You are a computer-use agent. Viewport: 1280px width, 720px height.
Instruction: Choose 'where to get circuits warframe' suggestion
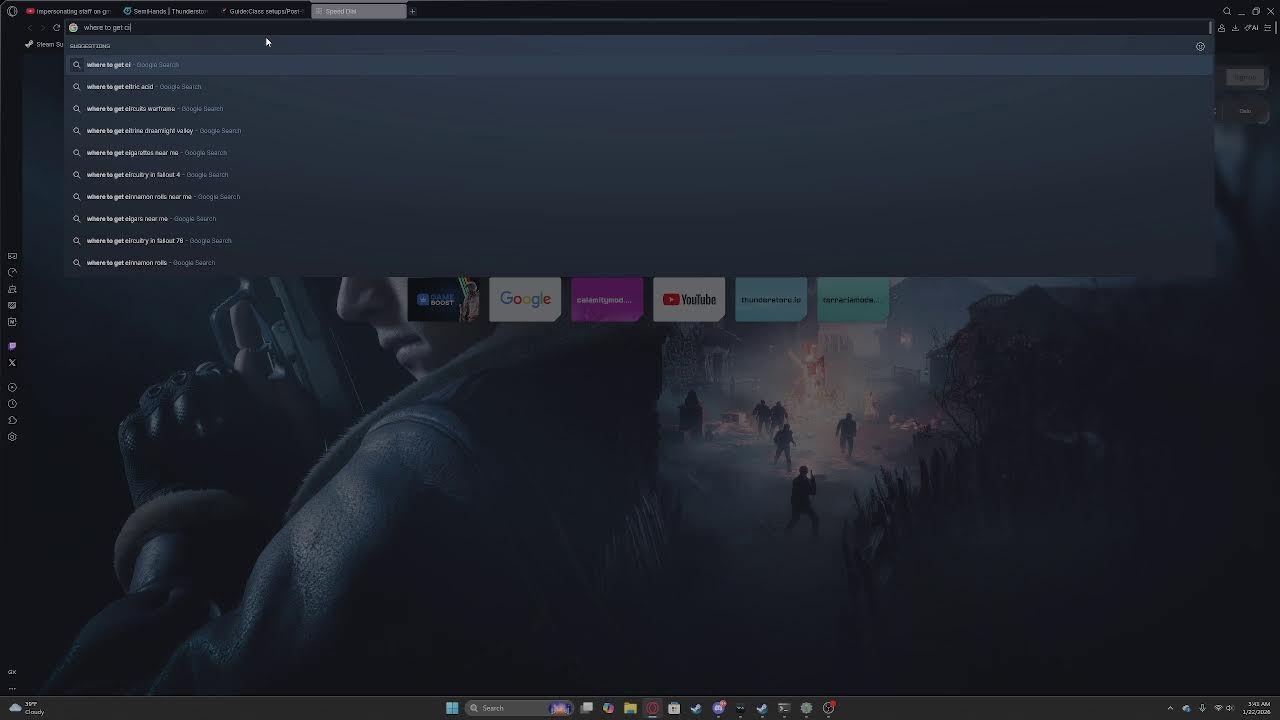640,109
